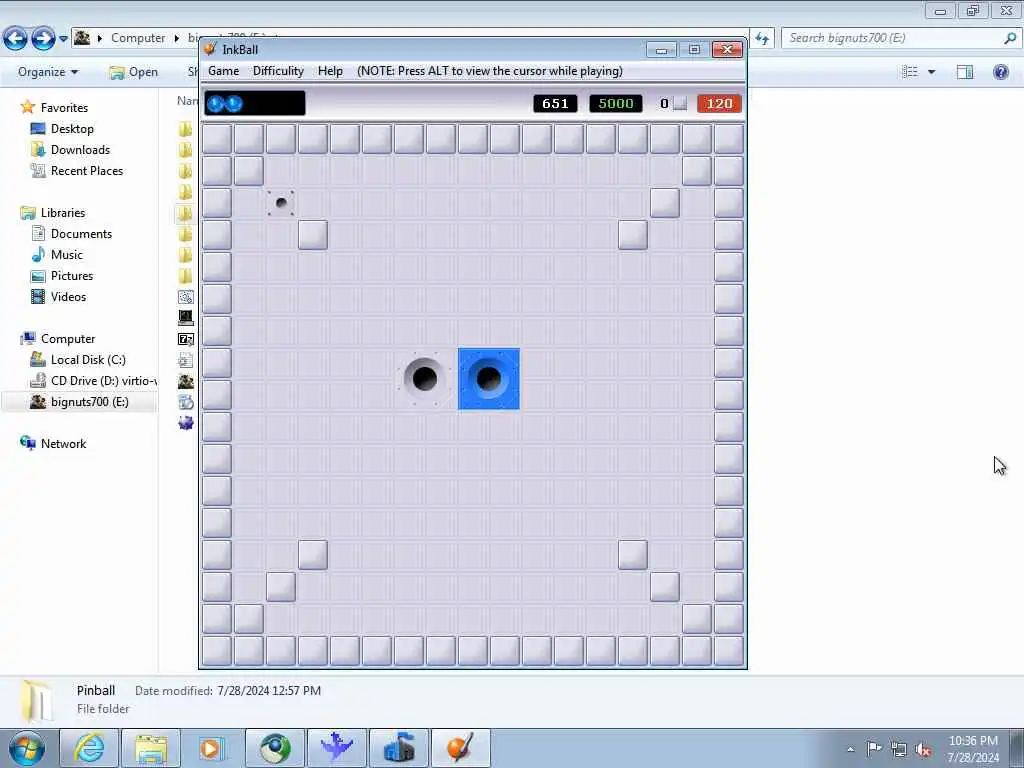
Task: Click the ALT cursor note in menu bar
Action: point(490,71)
